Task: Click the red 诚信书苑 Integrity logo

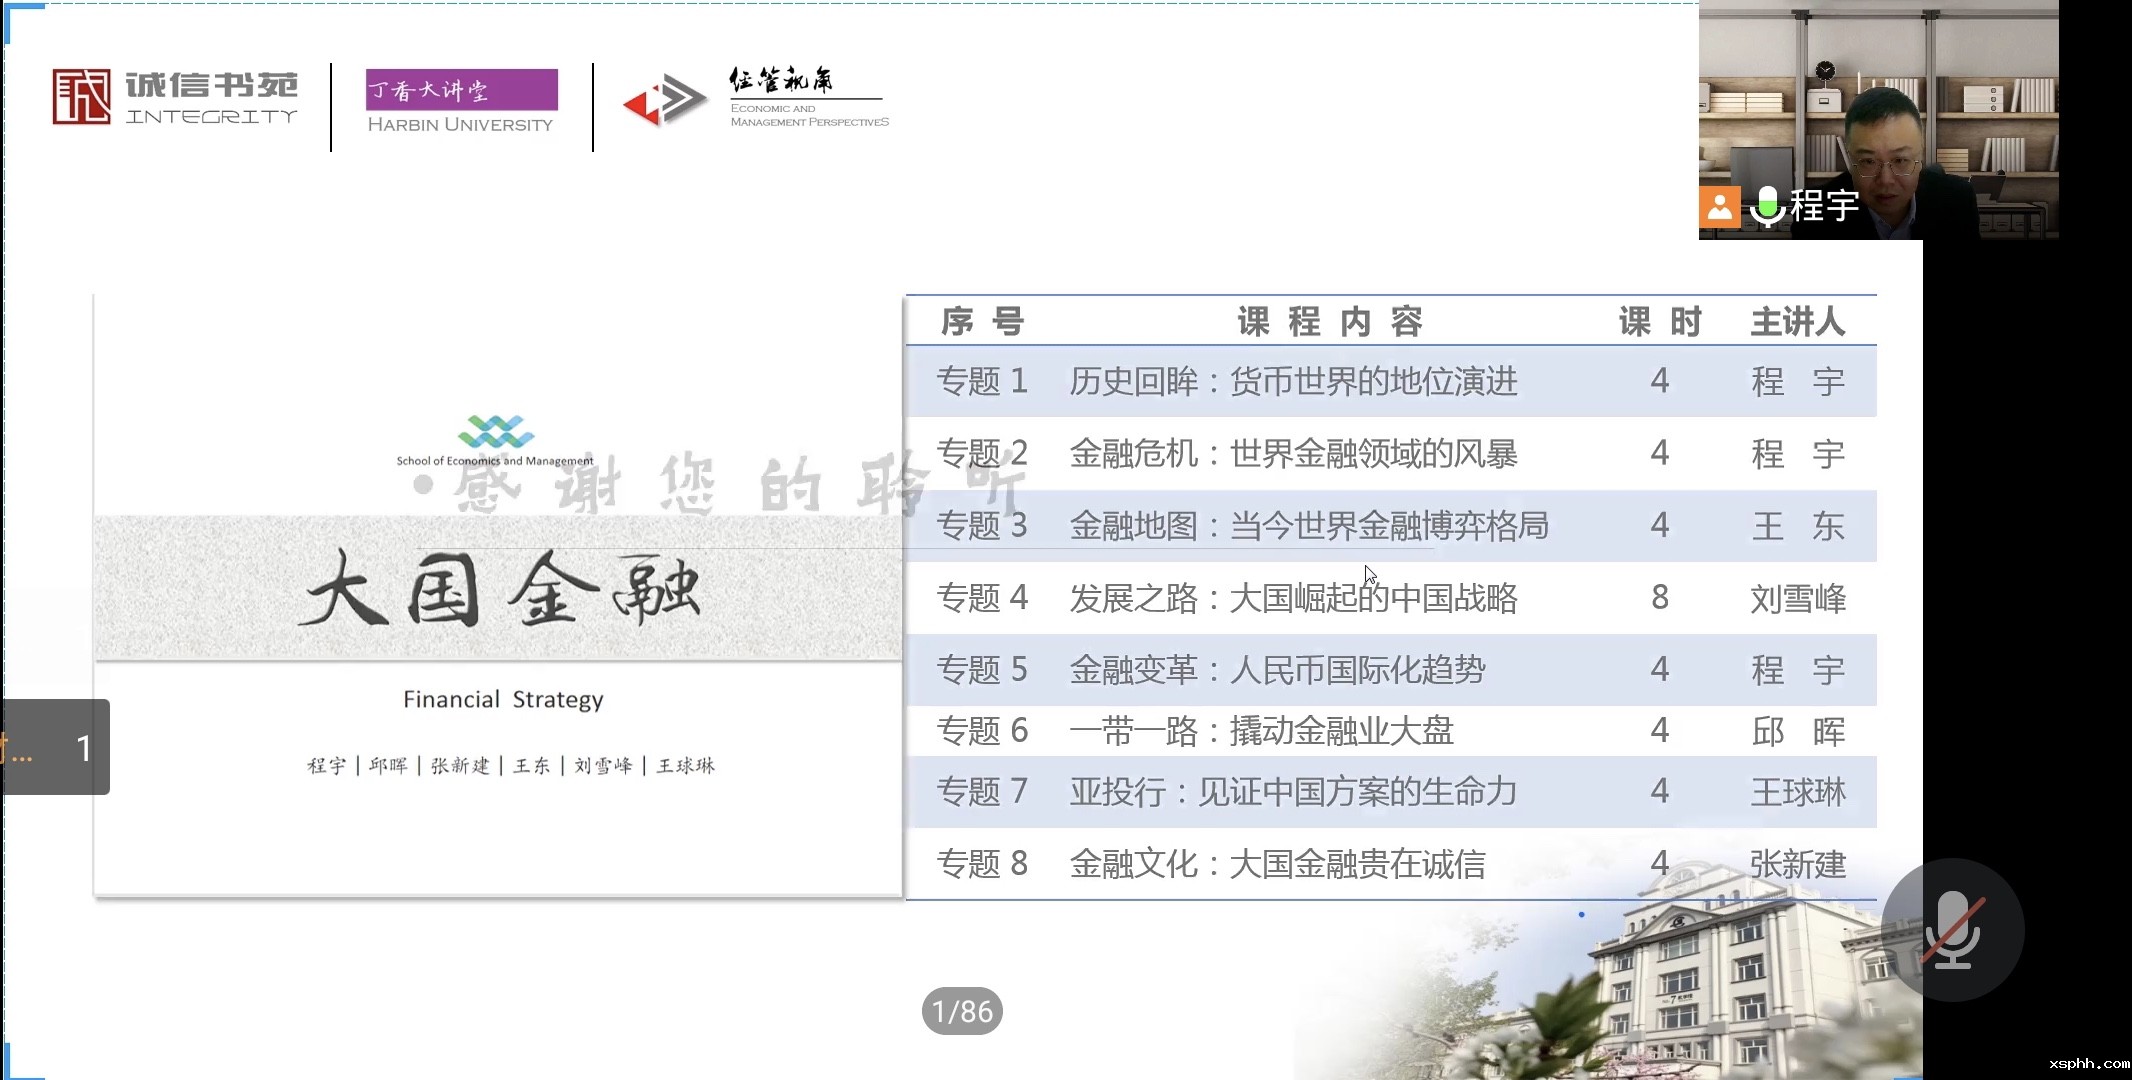Action: pyautogui.click(x=82, y=97)
